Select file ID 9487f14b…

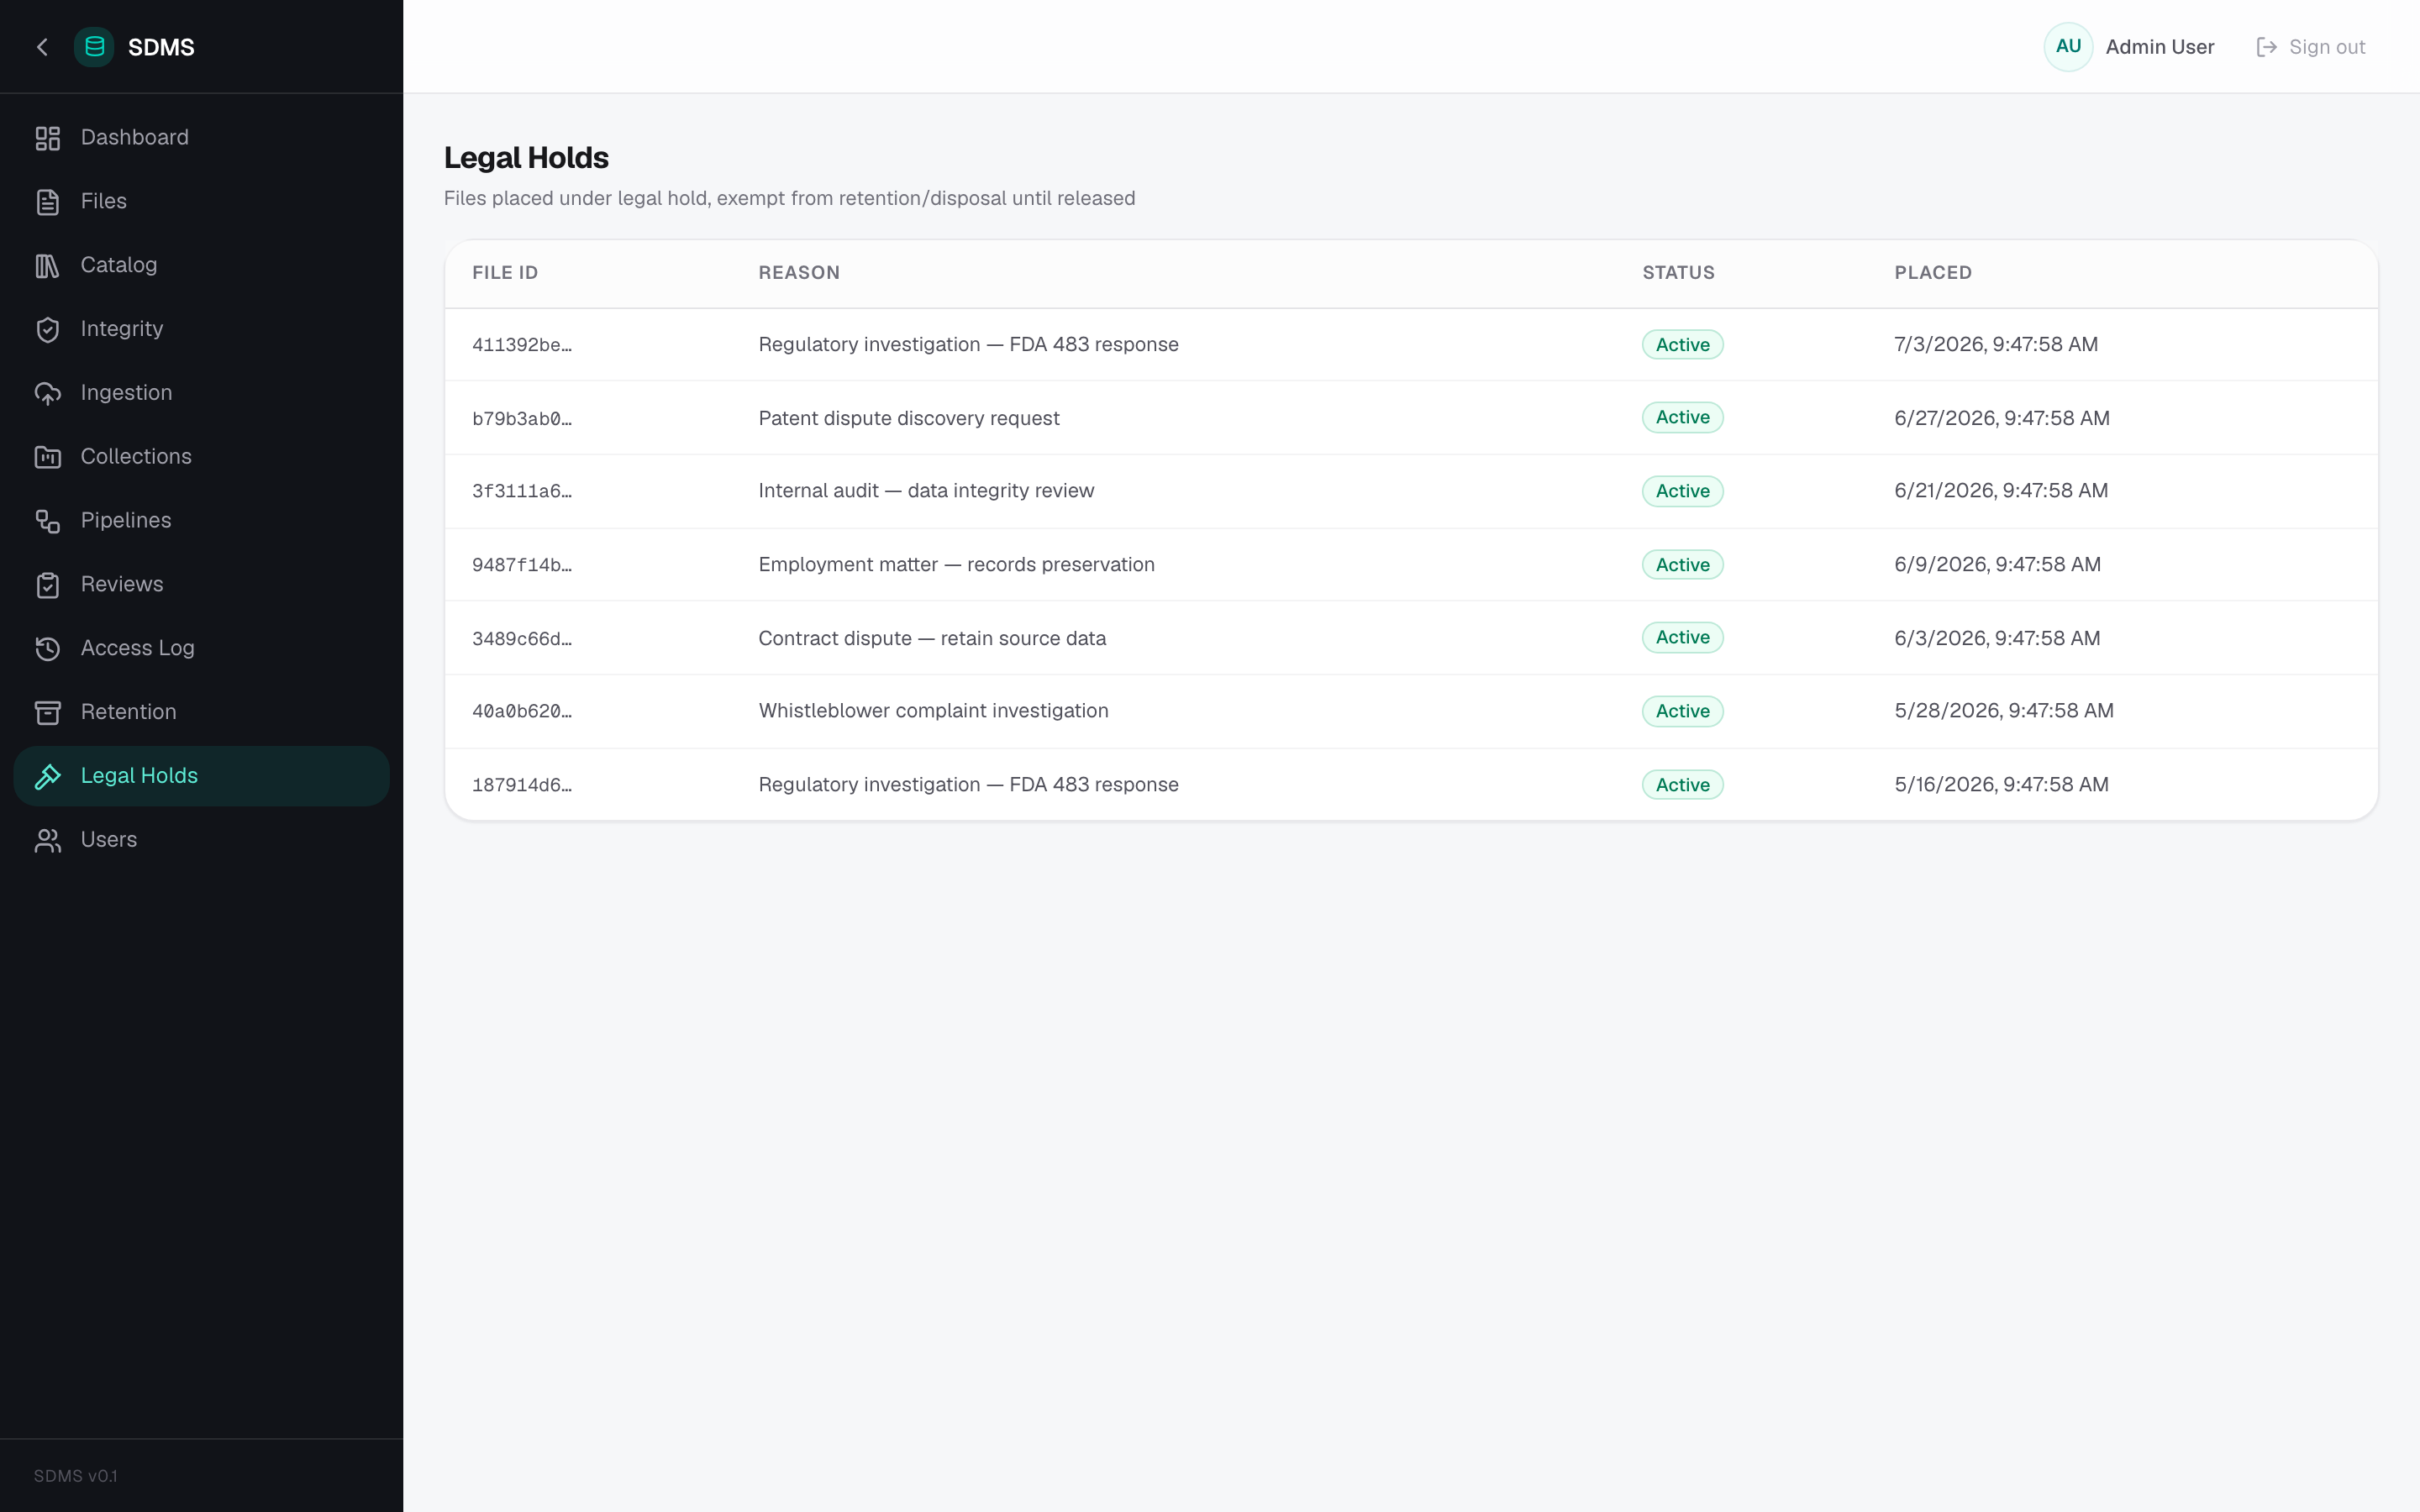tap(522, 565)
